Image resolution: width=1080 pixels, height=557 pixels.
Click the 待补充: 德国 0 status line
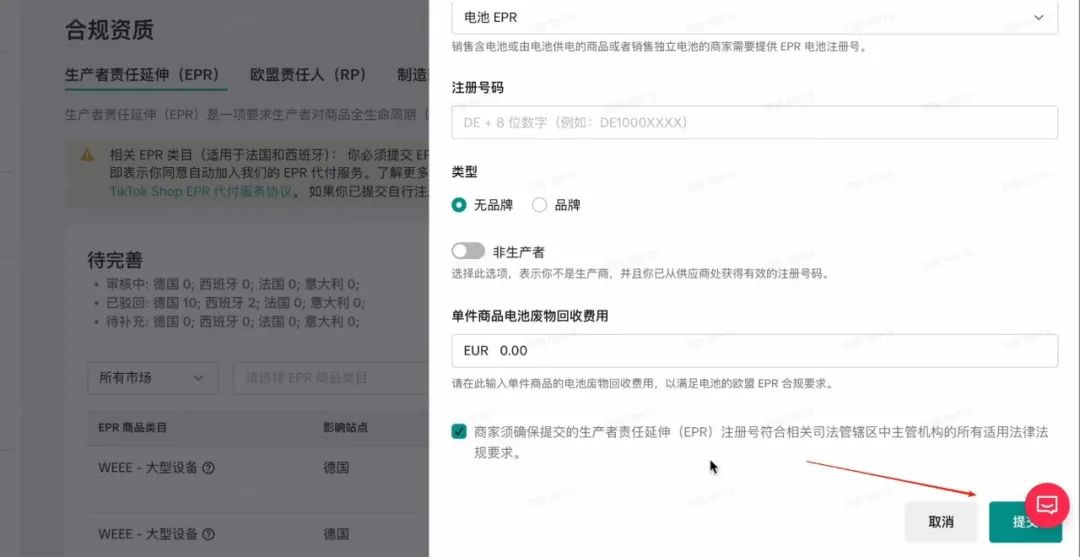pos(231,322)
